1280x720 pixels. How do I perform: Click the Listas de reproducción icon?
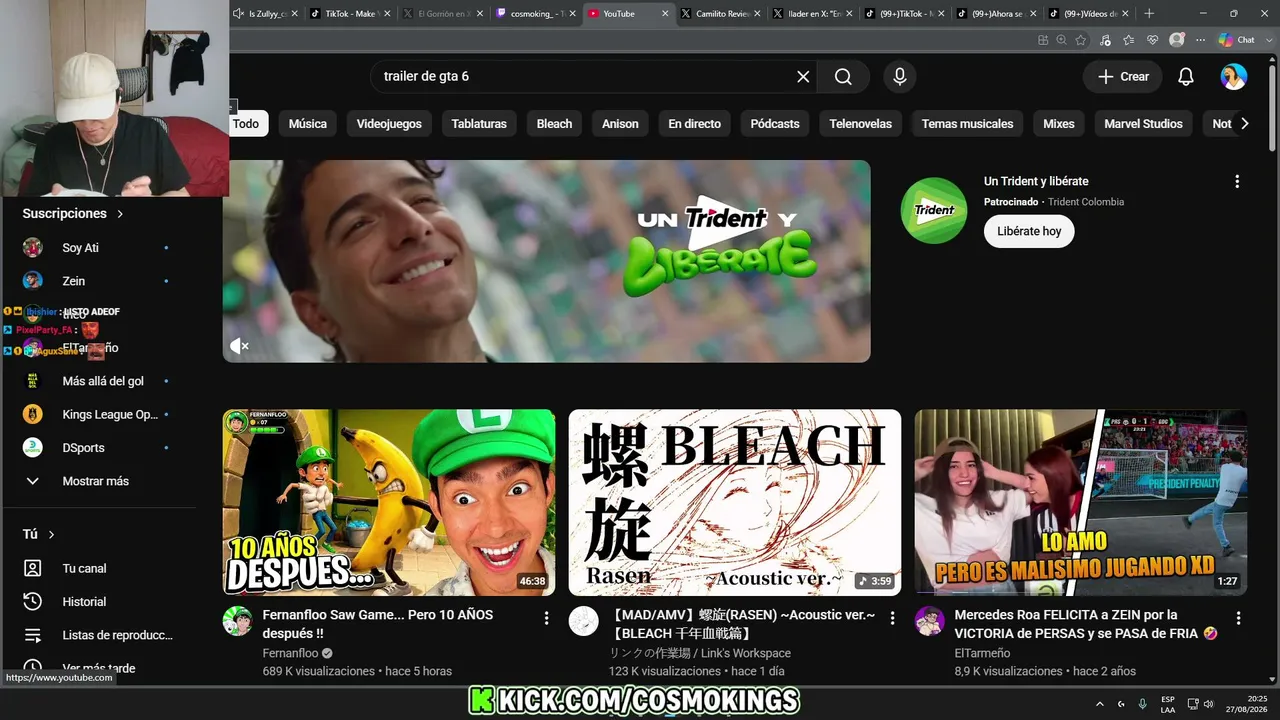click(x=33, y=635)
